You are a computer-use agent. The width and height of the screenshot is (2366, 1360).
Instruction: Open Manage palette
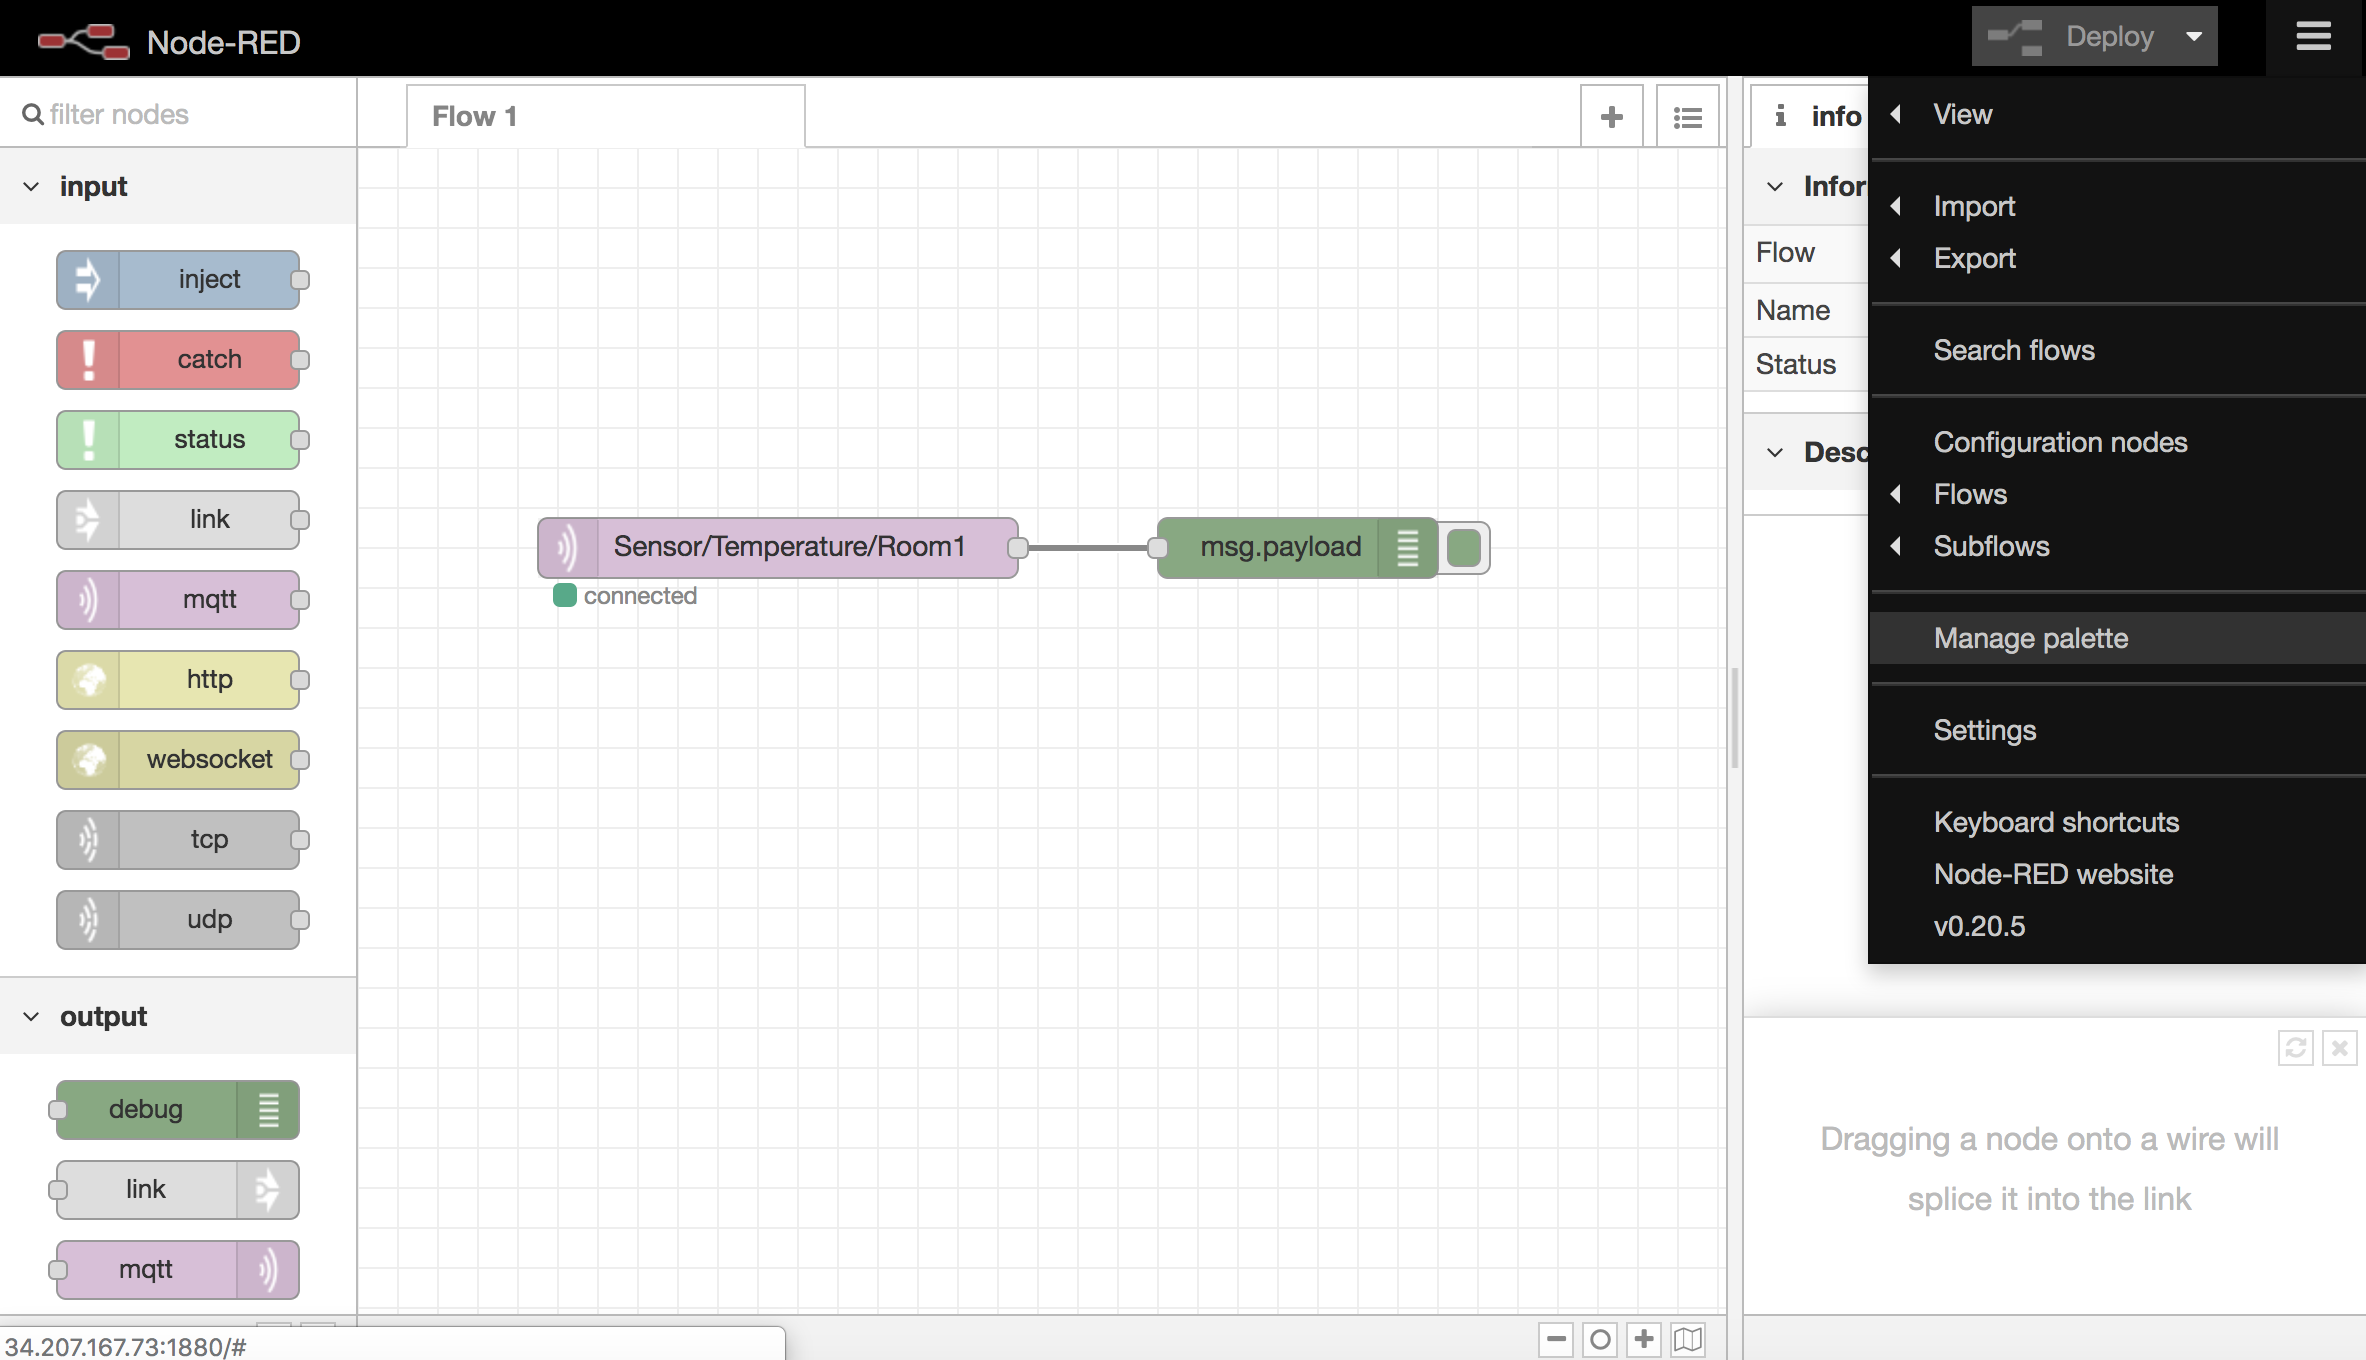pos(2117,638)
